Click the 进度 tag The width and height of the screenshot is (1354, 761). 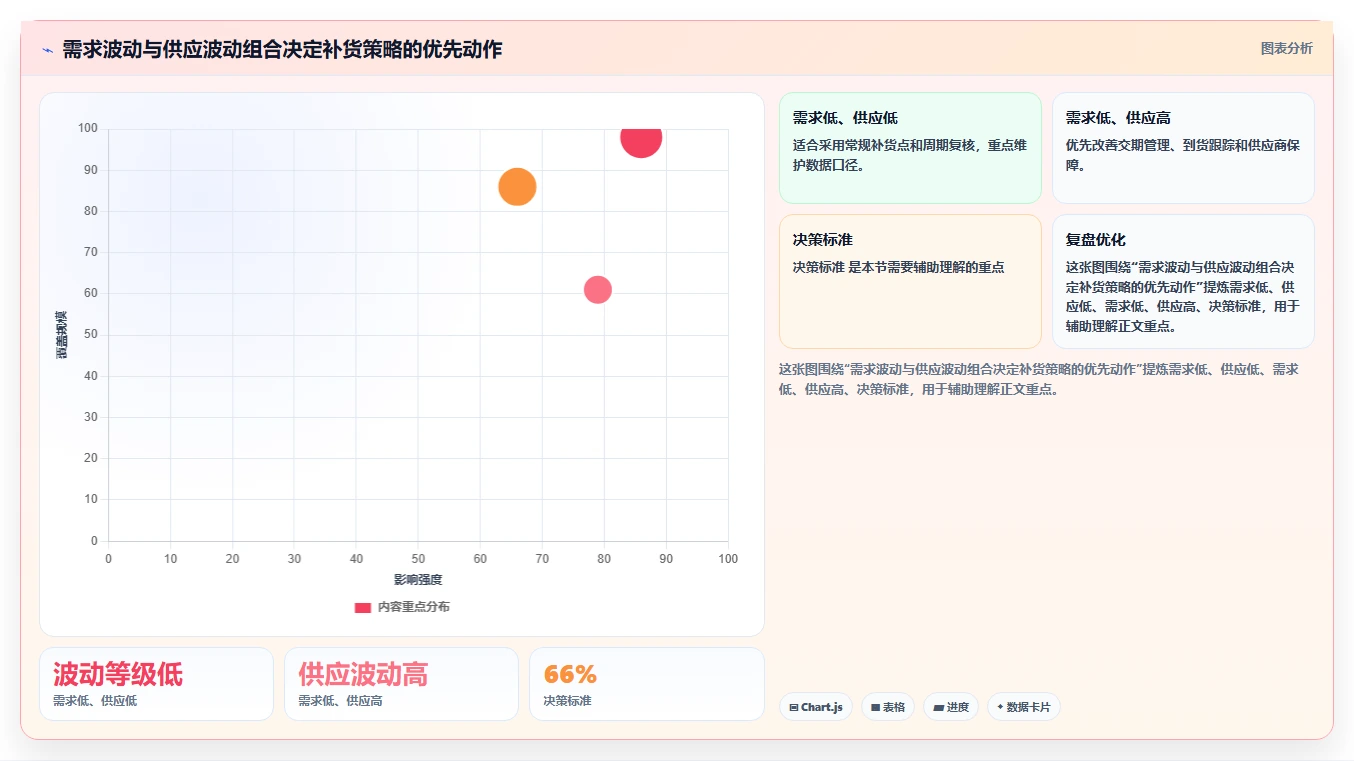(x=951, y=707)
